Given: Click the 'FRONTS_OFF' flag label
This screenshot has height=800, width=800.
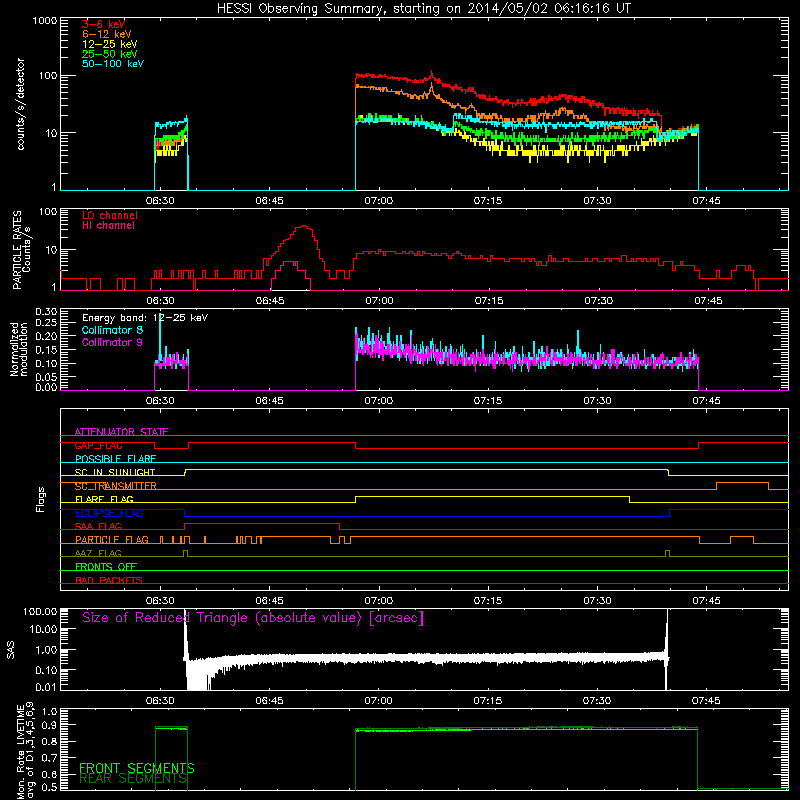Looking at the screenshot, I should [106, 567].
